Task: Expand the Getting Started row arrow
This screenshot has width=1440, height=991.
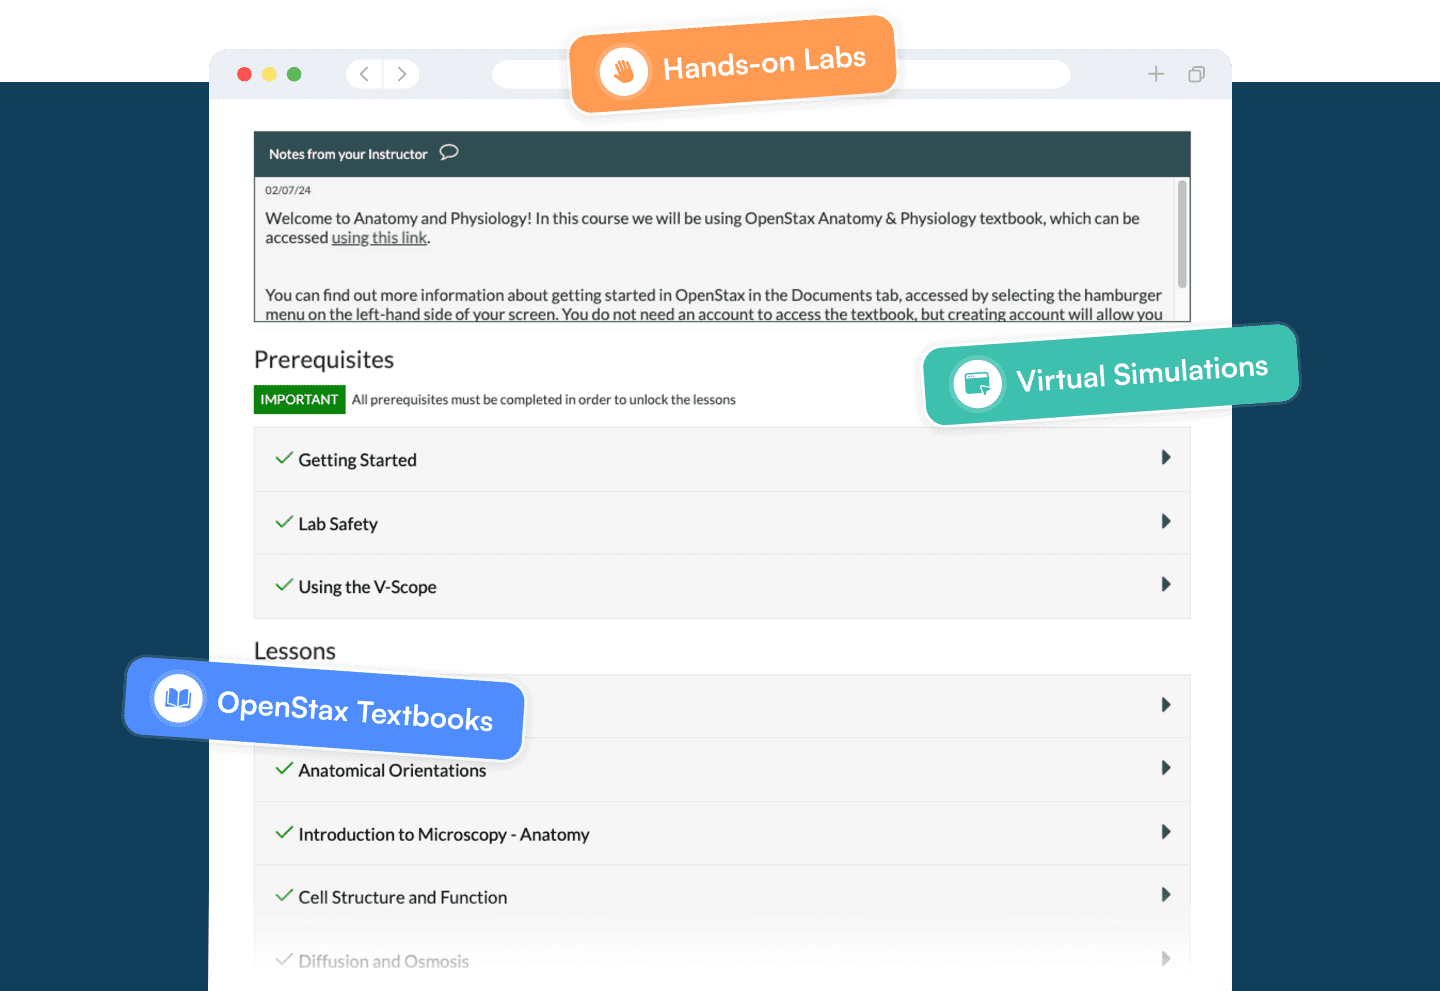Action: [1165, 457]
